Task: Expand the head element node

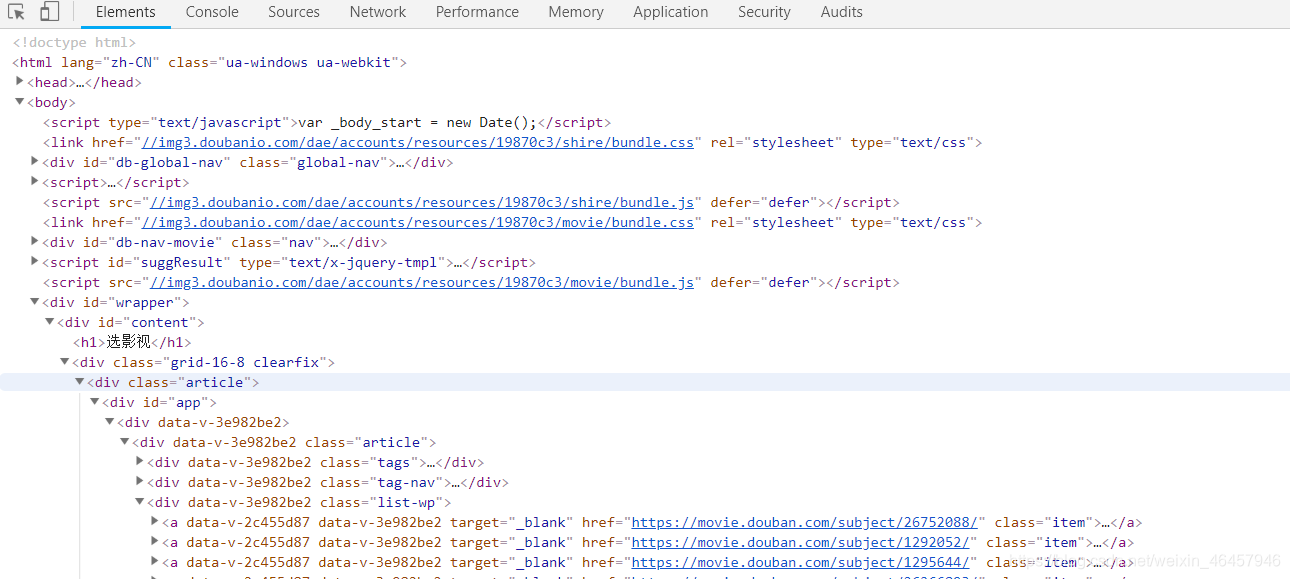Action: [x=20, y=82]
